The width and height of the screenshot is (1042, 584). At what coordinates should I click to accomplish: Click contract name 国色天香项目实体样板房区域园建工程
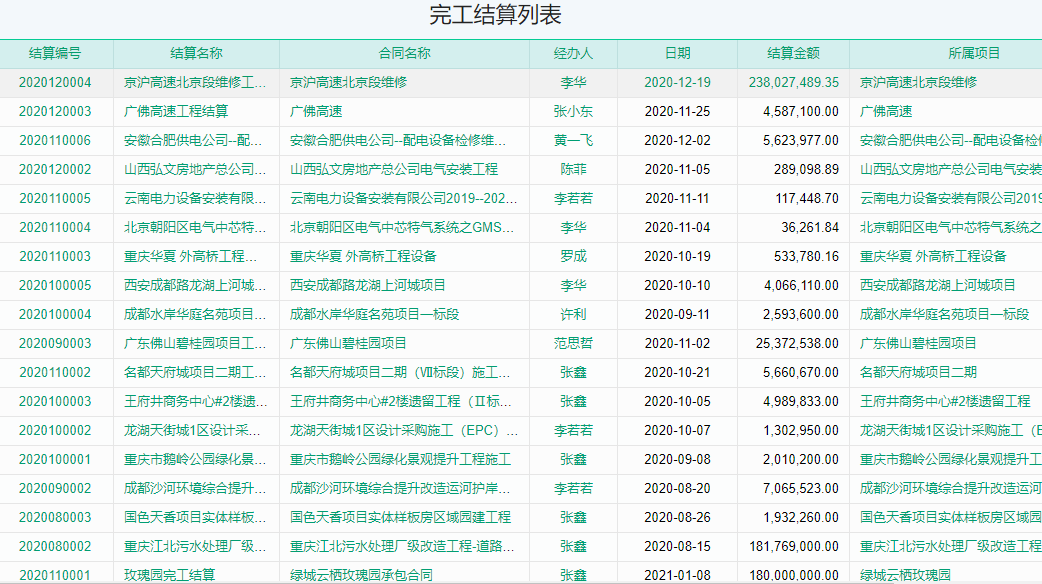[x=400, y=518]
